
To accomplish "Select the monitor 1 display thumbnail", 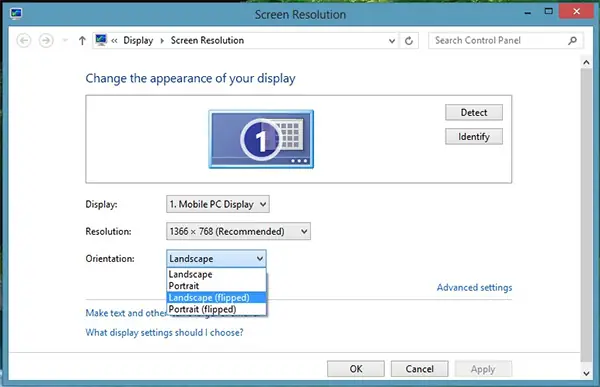I will tap(261, 139).
